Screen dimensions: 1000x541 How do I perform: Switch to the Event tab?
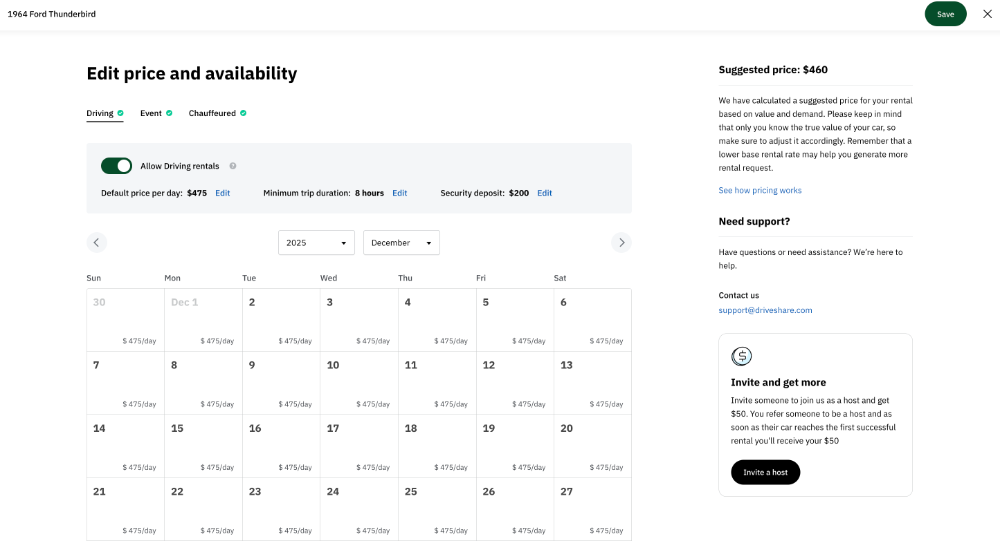151,113
